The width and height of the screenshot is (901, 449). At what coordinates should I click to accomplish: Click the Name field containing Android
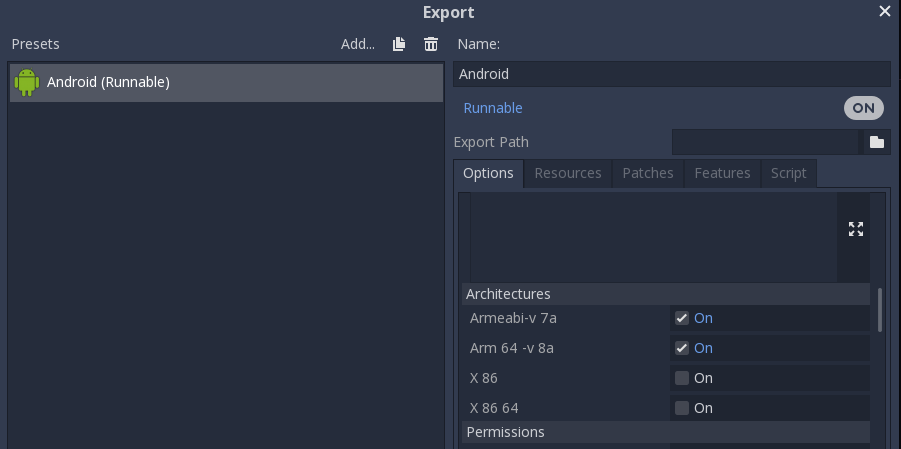672,74
